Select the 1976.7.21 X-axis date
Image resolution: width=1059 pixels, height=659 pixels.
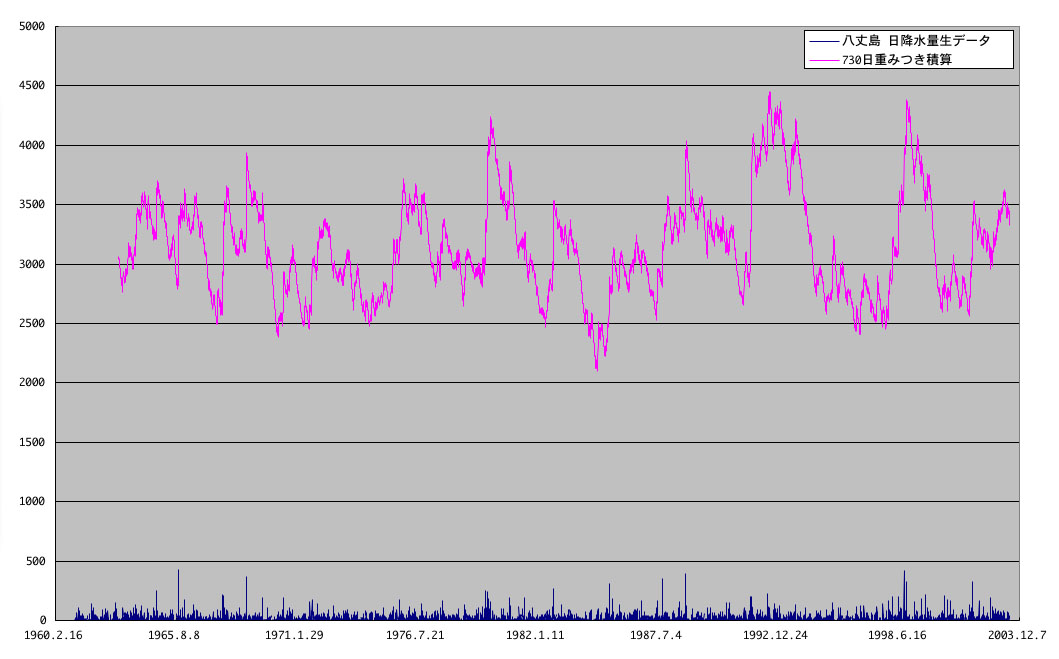coord(415,635)
